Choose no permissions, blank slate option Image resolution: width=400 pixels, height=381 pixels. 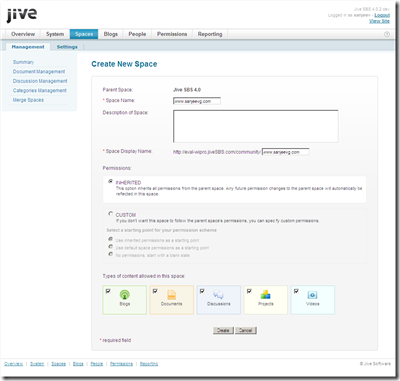pyautogui.click(x=111, y=254)
